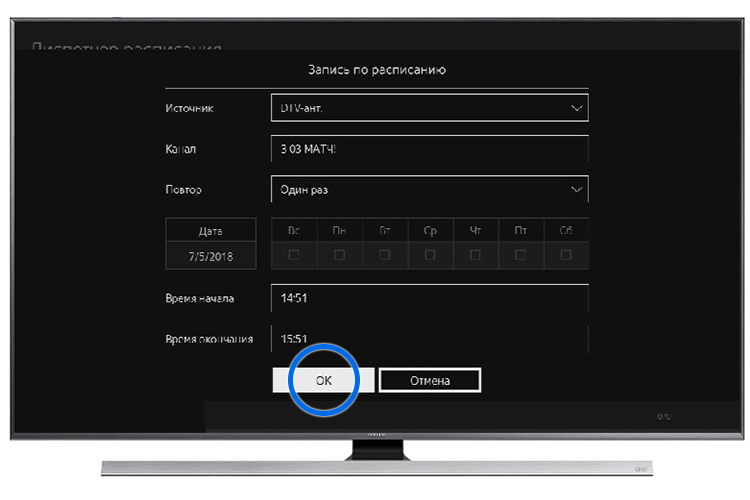Open the DTV-ант. source dropdown
The width and height of the screenshot is (750, 500).
pos(428,107)
